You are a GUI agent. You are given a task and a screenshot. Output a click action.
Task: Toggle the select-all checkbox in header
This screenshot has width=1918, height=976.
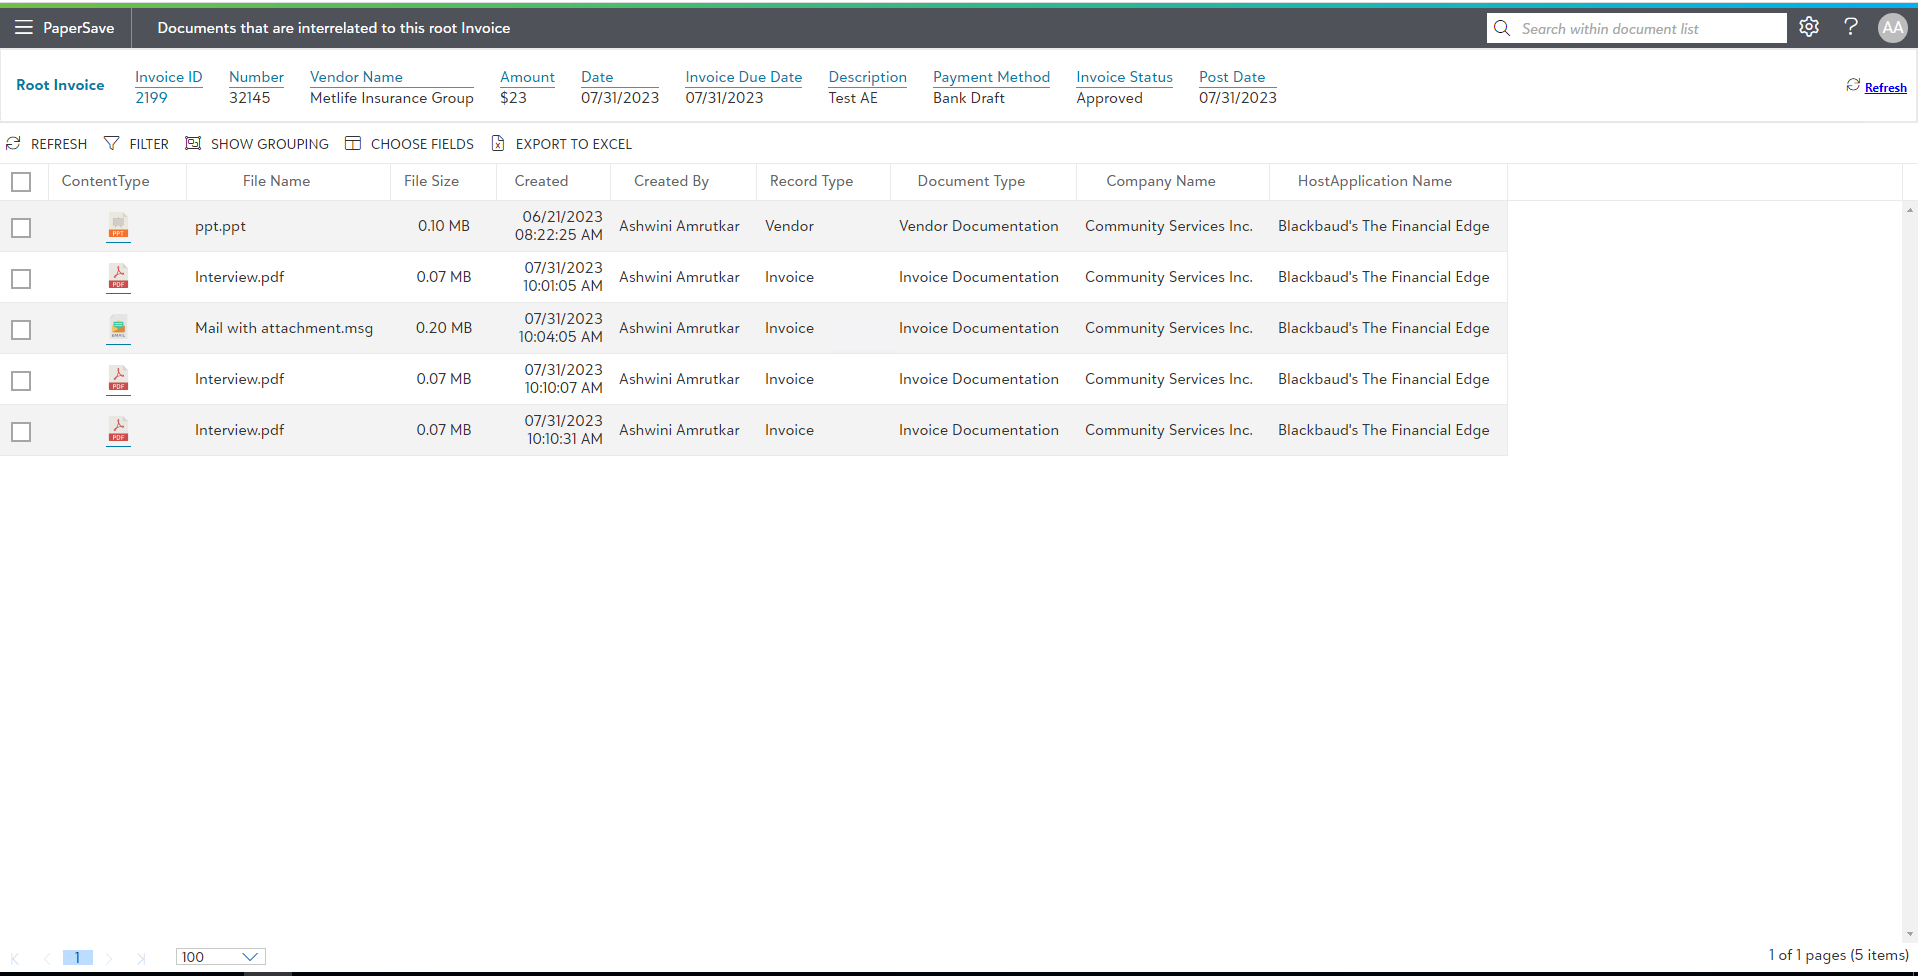tap(21, 182)
